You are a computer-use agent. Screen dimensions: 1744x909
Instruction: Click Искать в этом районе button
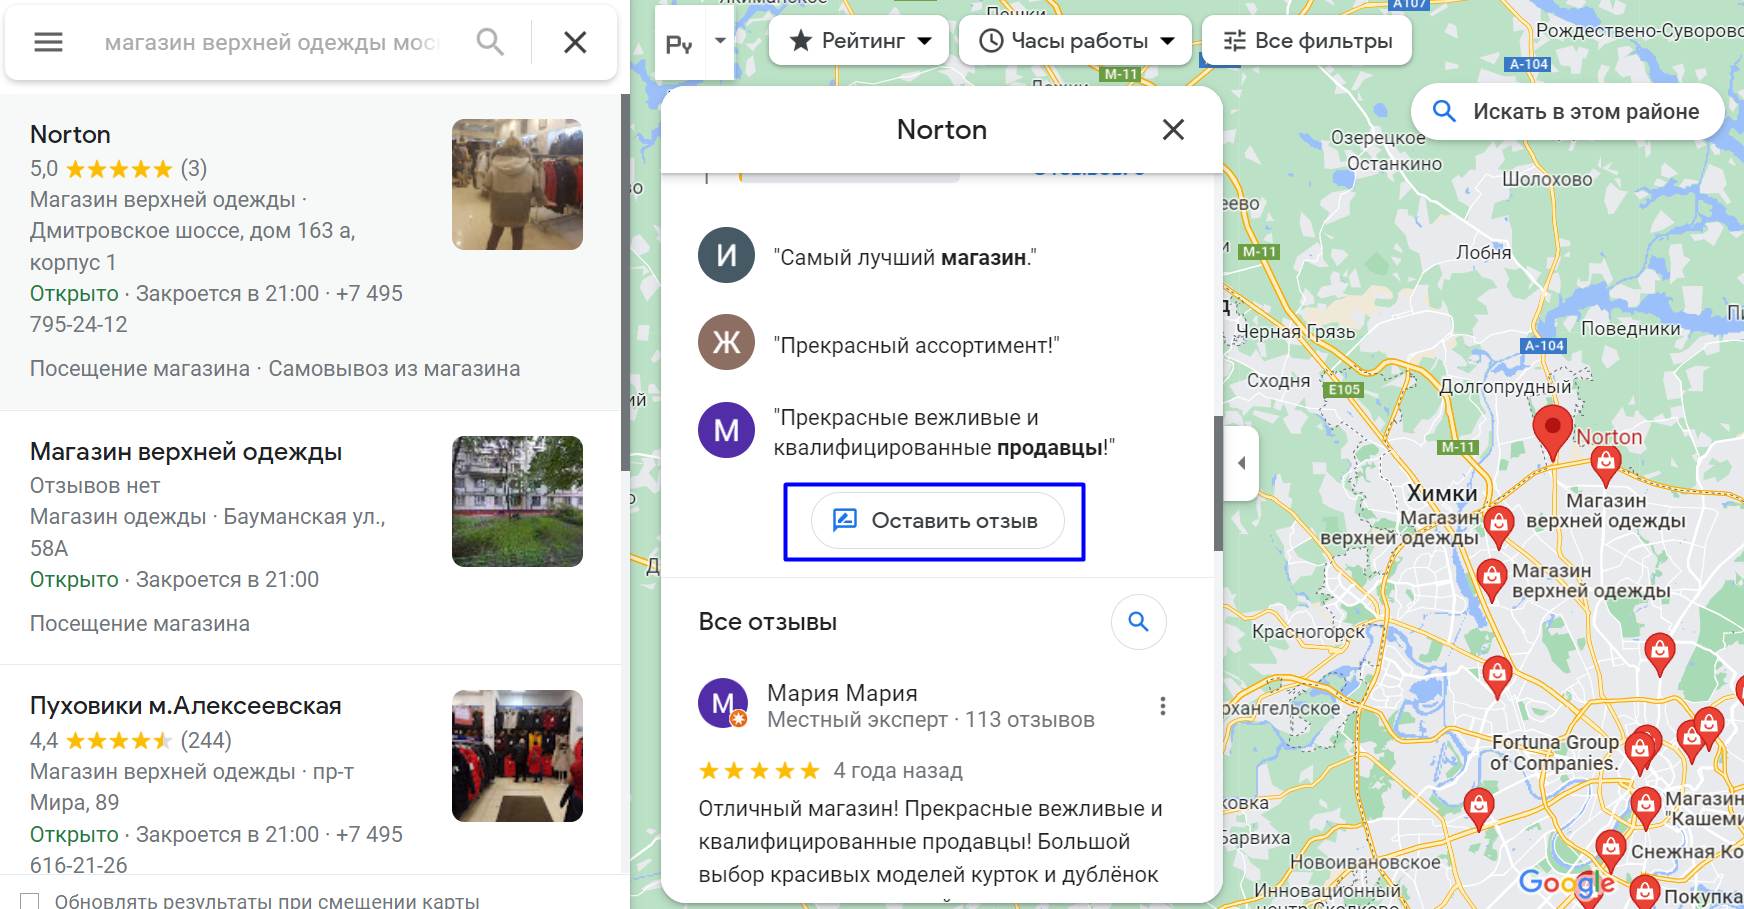click(1567, 112)
